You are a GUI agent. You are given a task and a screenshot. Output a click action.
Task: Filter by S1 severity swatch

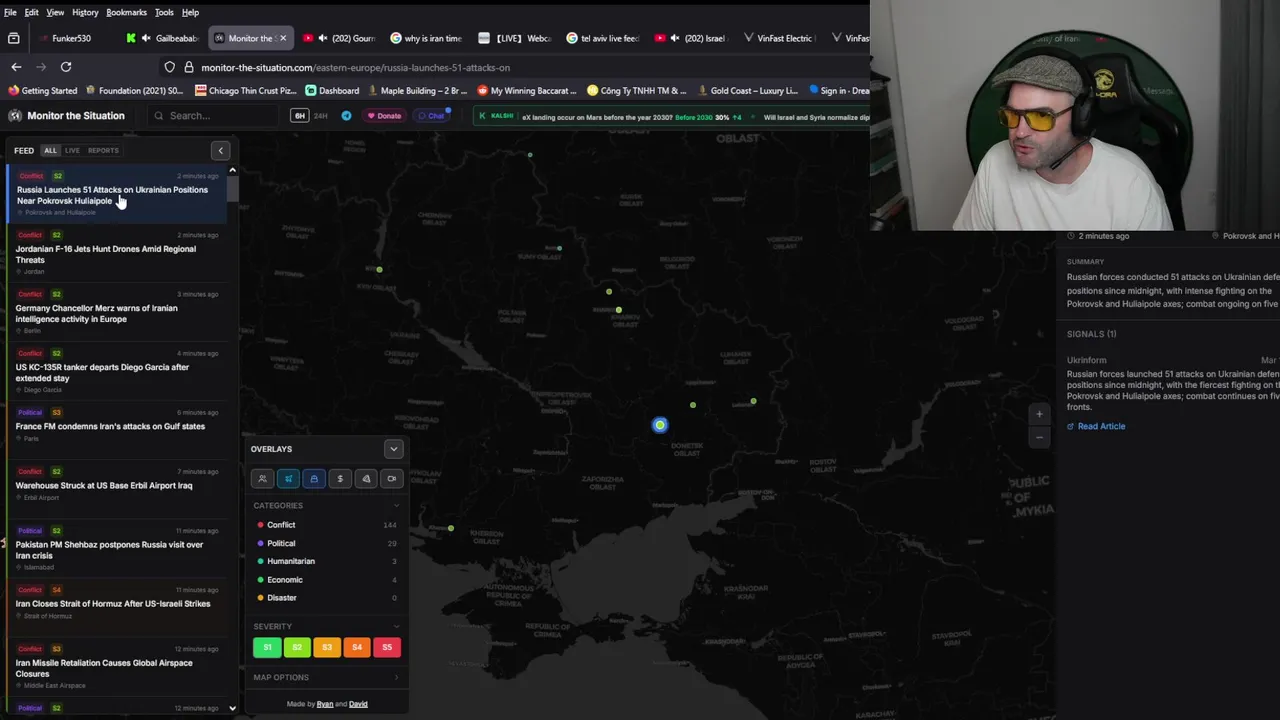267,647
